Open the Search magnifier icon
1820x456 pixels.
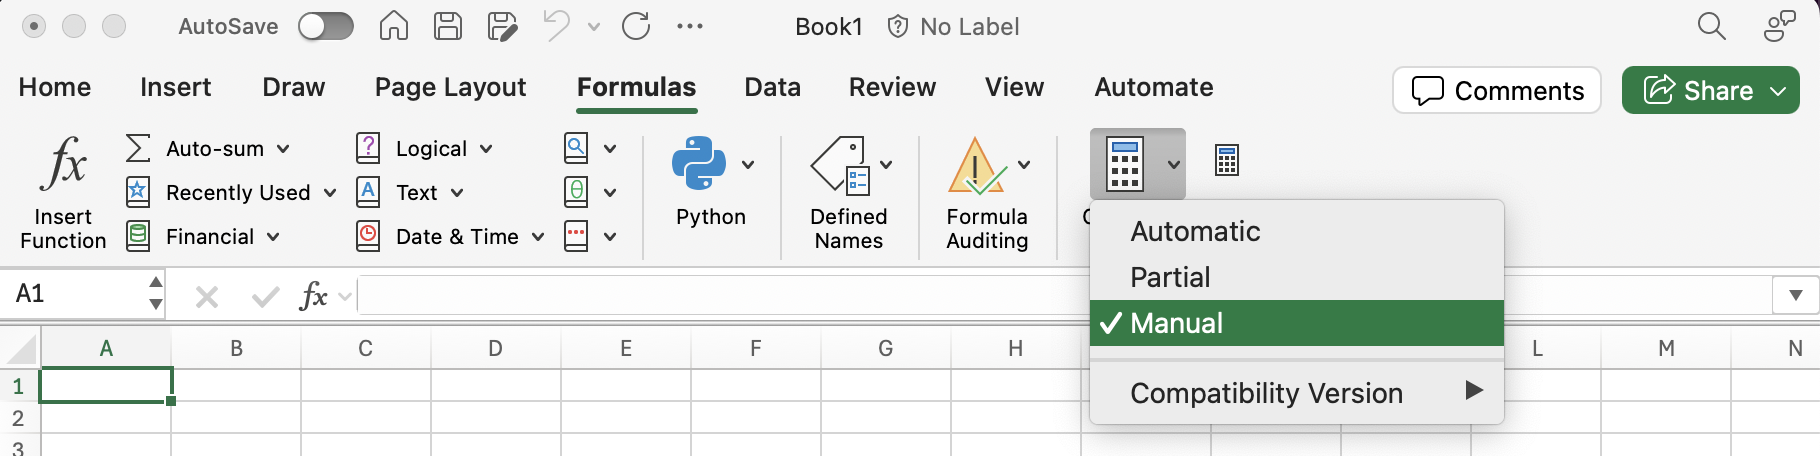[1711, 26]
